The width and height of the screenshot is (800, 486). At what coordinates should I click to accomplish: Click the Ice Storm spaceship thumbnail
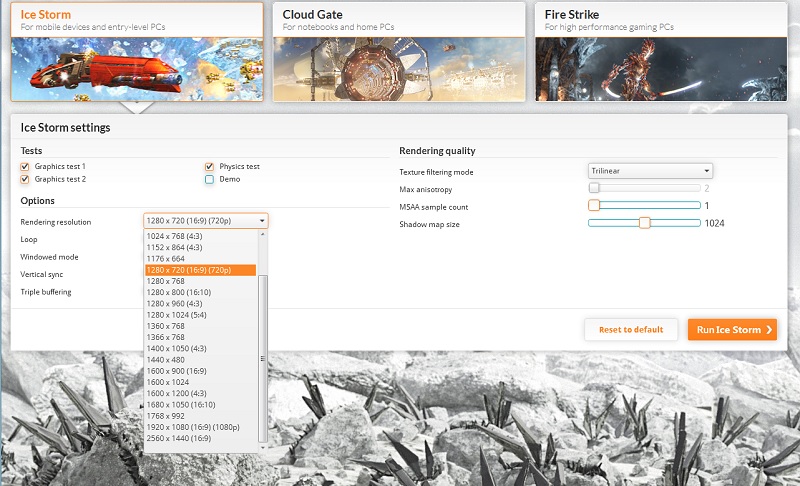click(137, 69)
